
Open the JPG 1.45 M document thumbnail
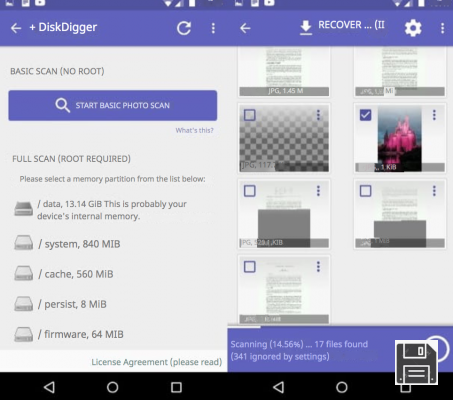pyautogui.click(x=284, y=72)
